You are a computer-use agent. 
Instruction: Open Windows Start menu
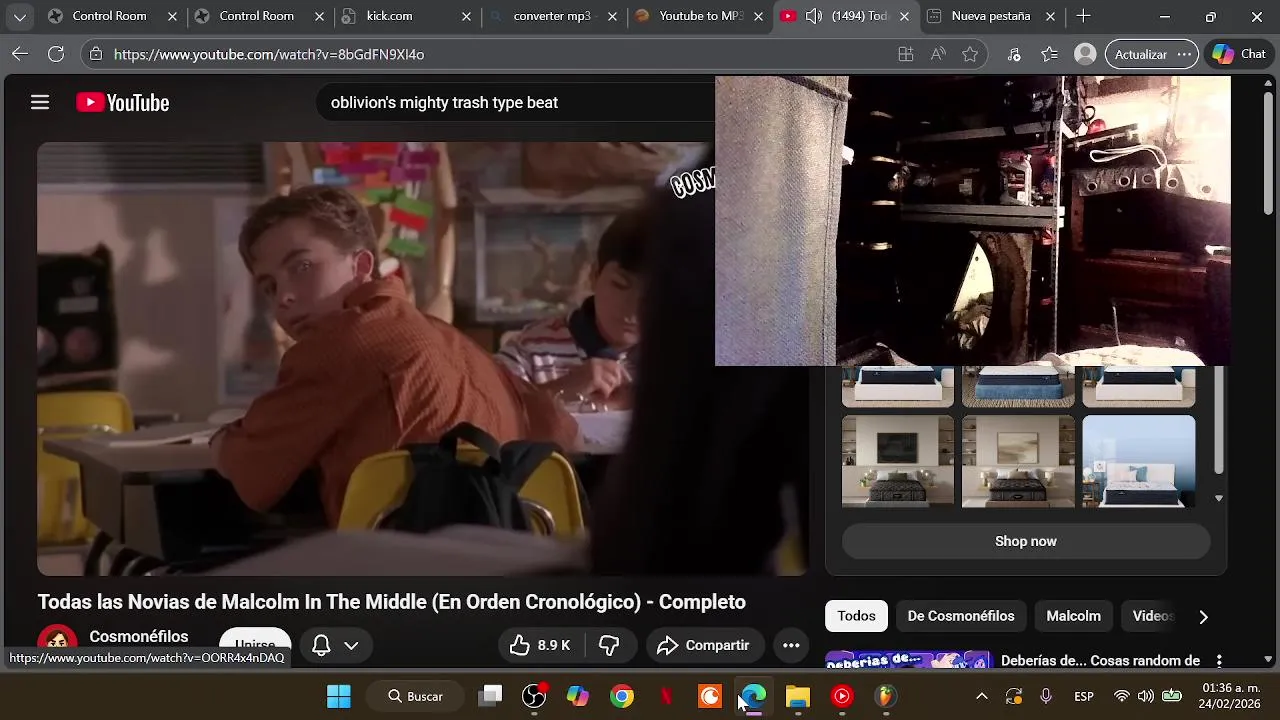pos(339,696)
